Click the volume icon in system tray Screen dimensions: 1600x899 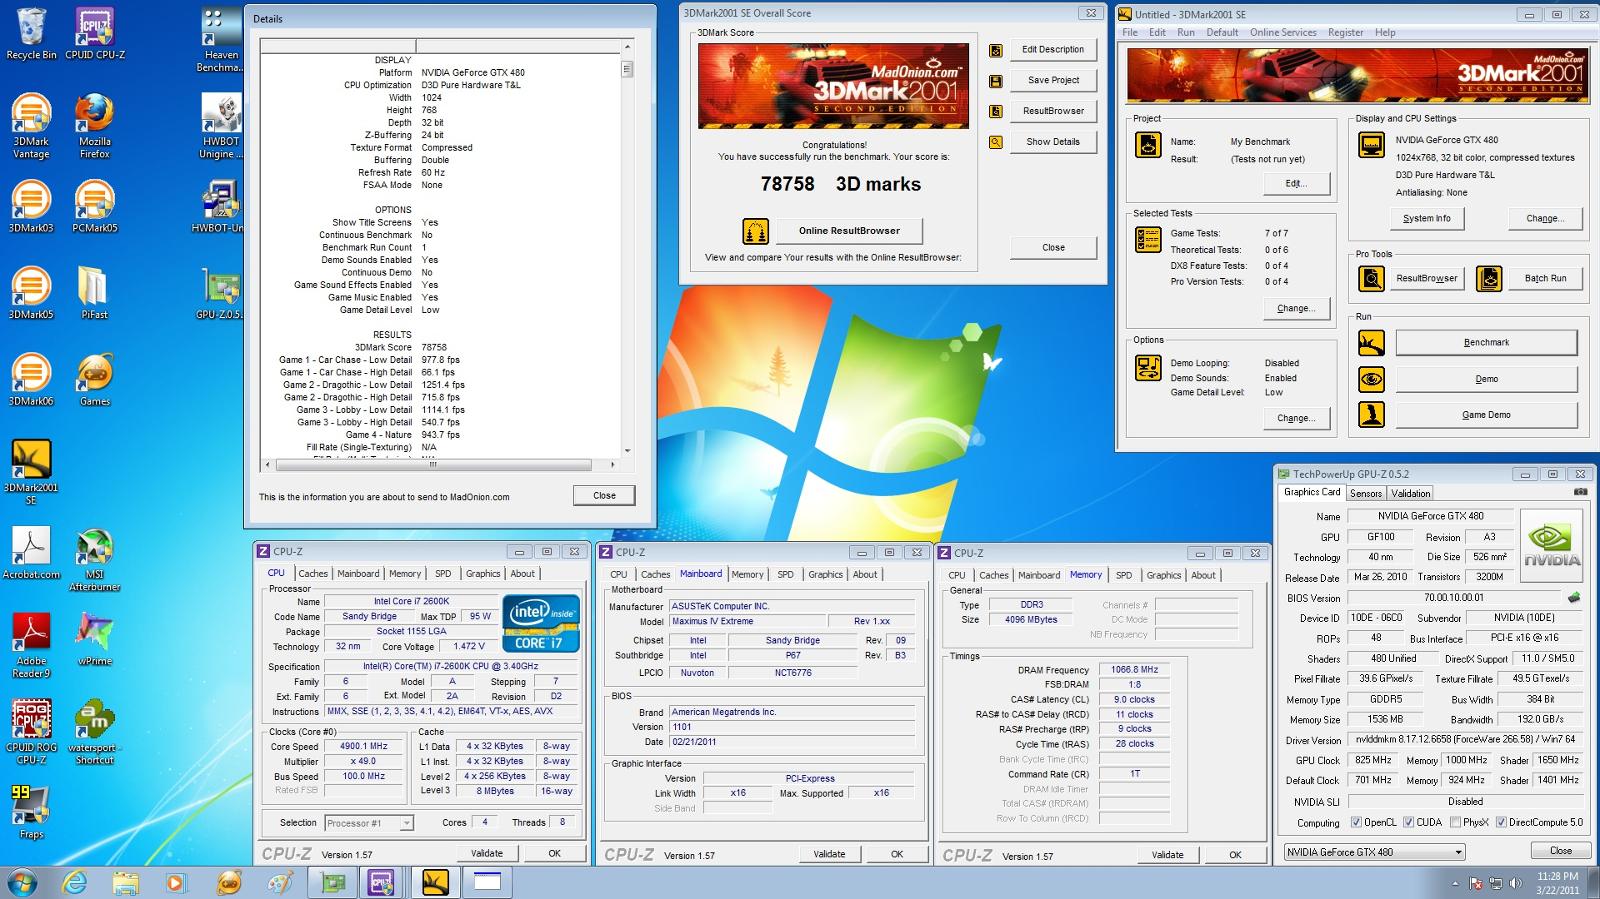(x=1514, y=883)
